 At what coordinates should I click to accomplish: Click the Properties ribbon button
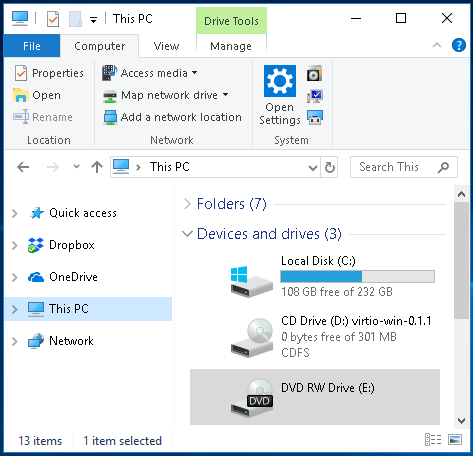[x=49, y=73]
